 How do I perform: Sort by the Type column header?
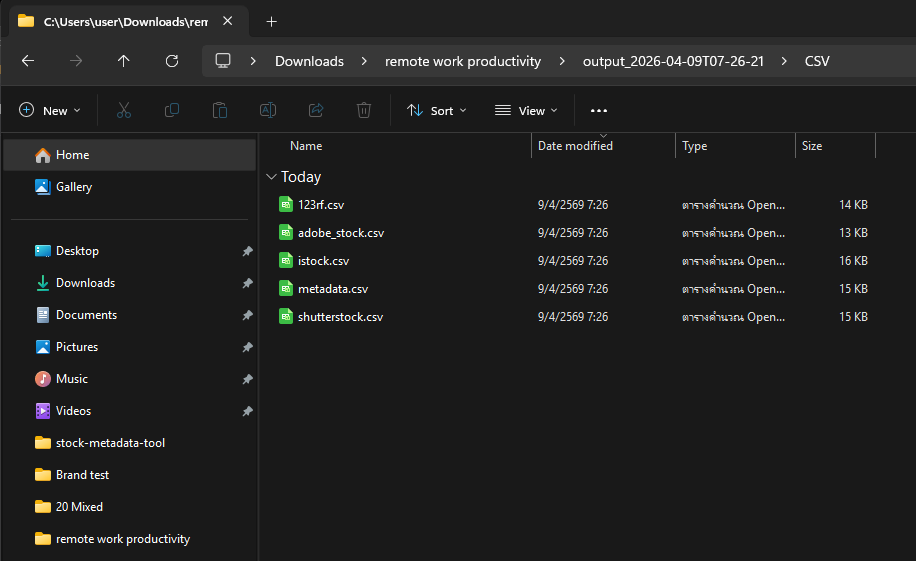pyautogui.click(x=694, y=146)
